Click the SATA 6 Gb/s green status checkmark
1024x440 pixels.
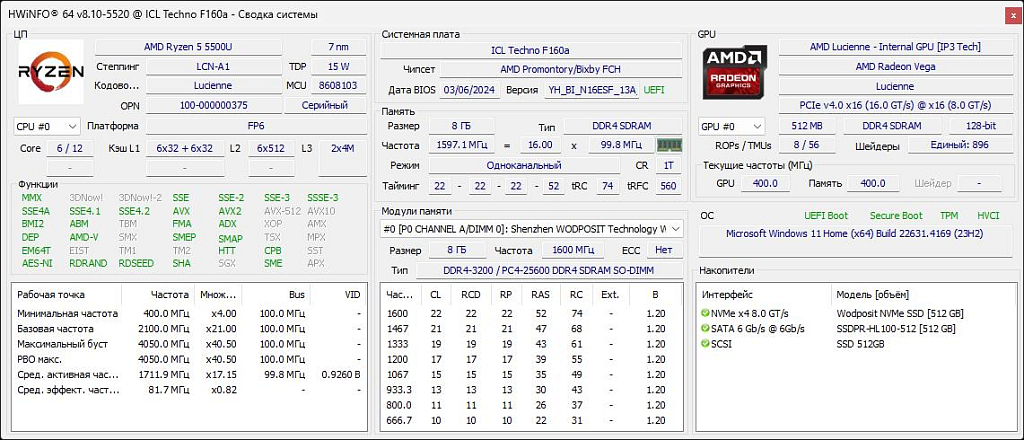pyautogui.click(x=706, y=328)
